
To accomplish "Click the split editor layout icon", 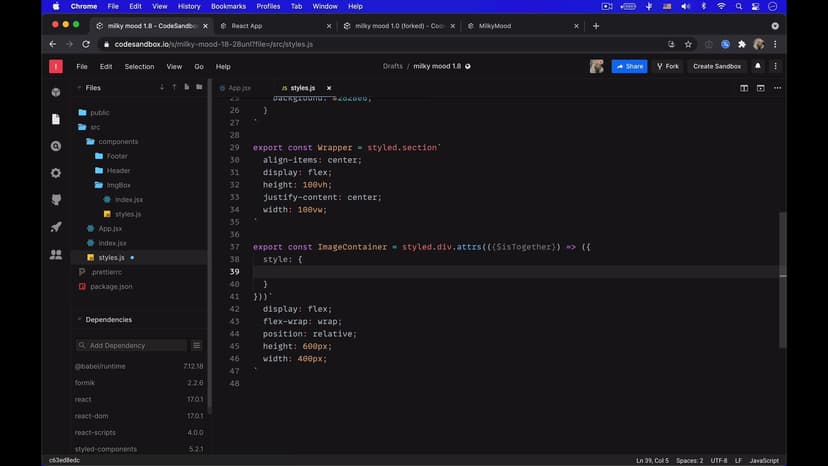I will [x=744, y=88].
